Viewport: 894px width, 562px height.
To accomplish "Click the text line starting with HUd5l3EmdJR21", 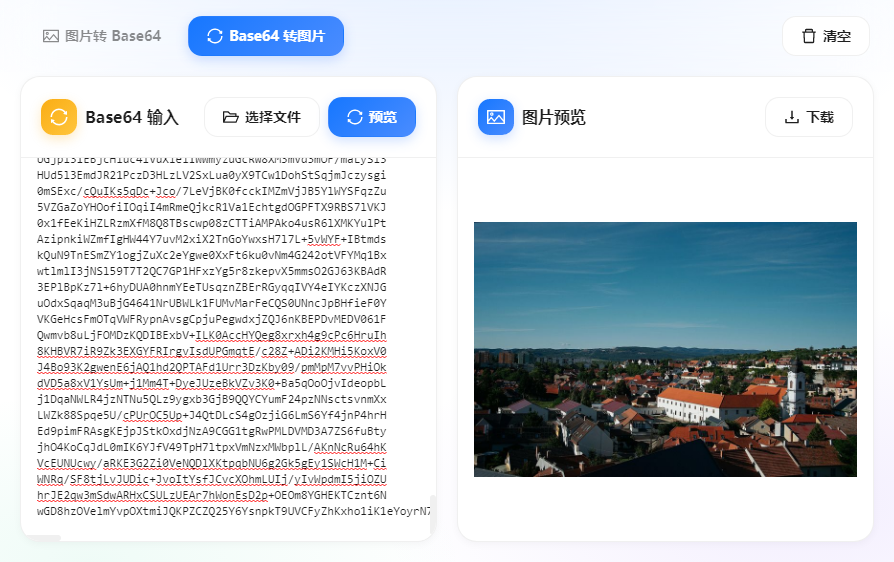I will coord(212,175).
